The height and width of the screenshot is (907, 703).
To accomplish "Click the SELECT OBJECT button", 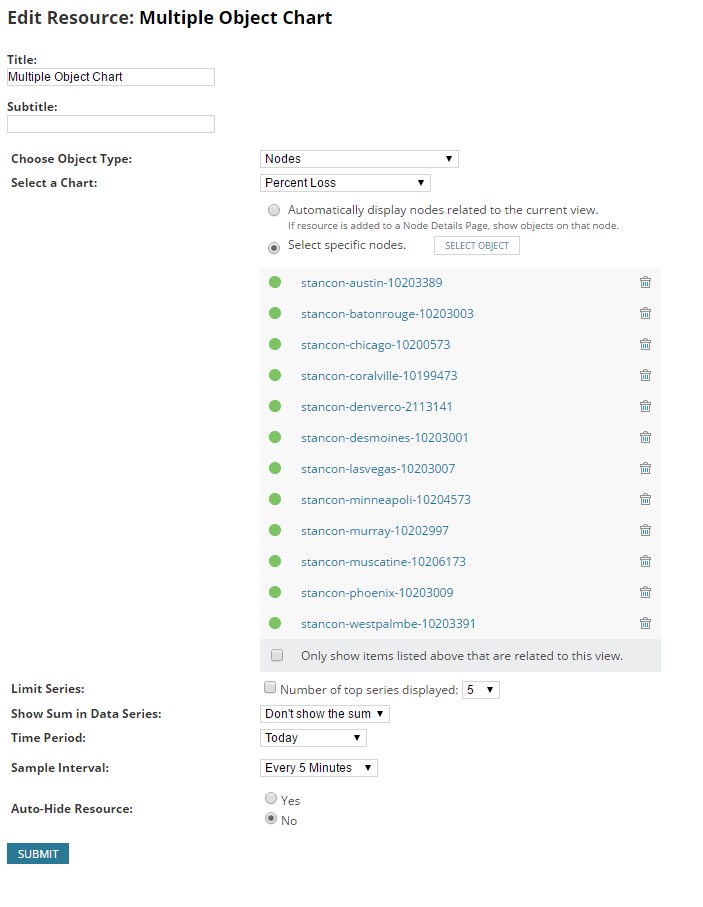I will coord(477,245).
